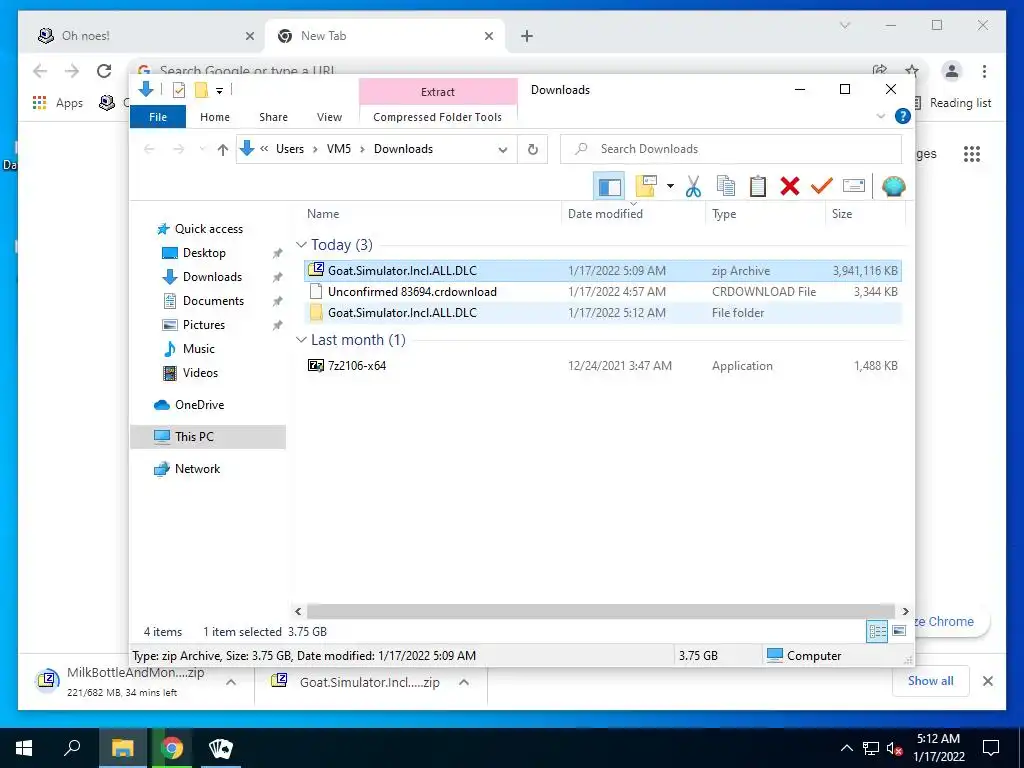
Task: Click the Cut scissors toolbar icon
Action: 693,187
